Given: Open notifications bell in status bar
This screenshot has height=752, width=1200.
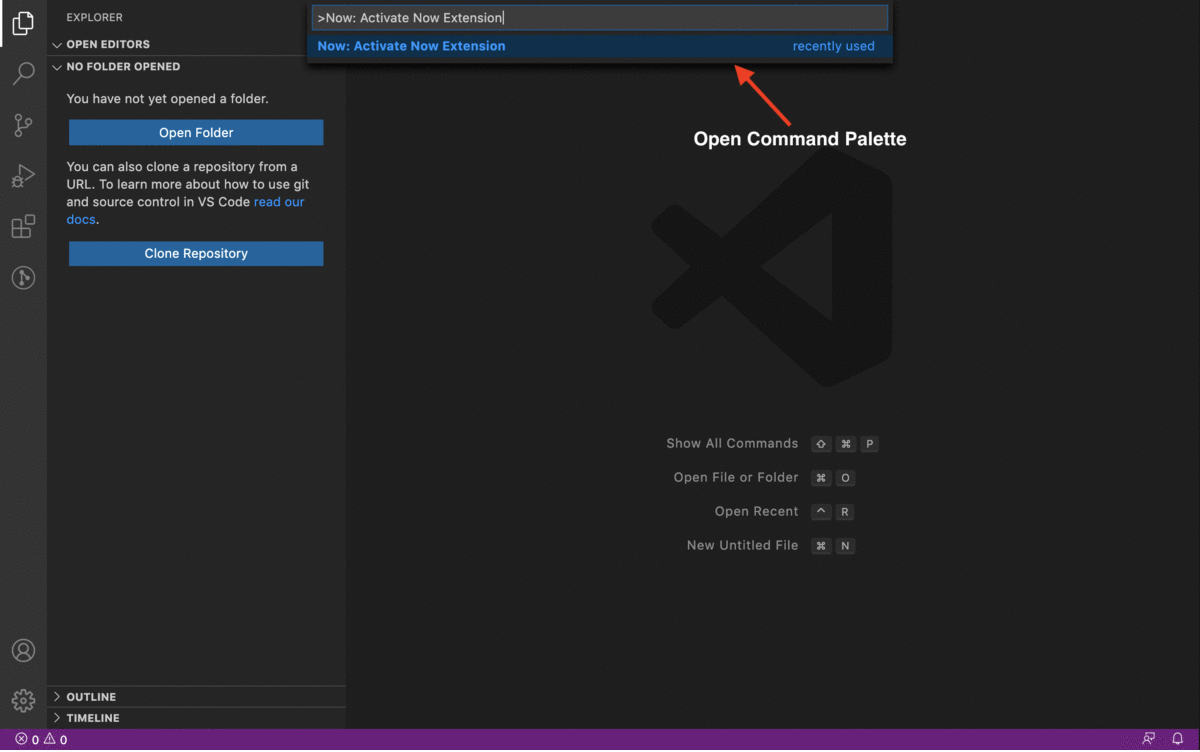Looking at the screenshot, I should point(1178,740).
